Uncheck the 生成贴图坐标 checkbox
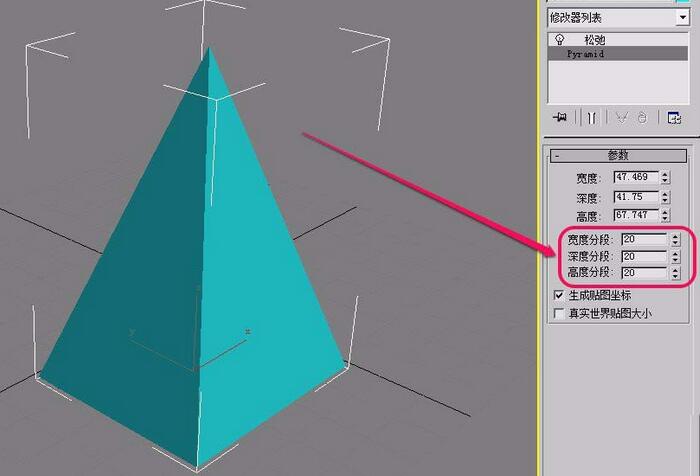 [x=558, y=295]
